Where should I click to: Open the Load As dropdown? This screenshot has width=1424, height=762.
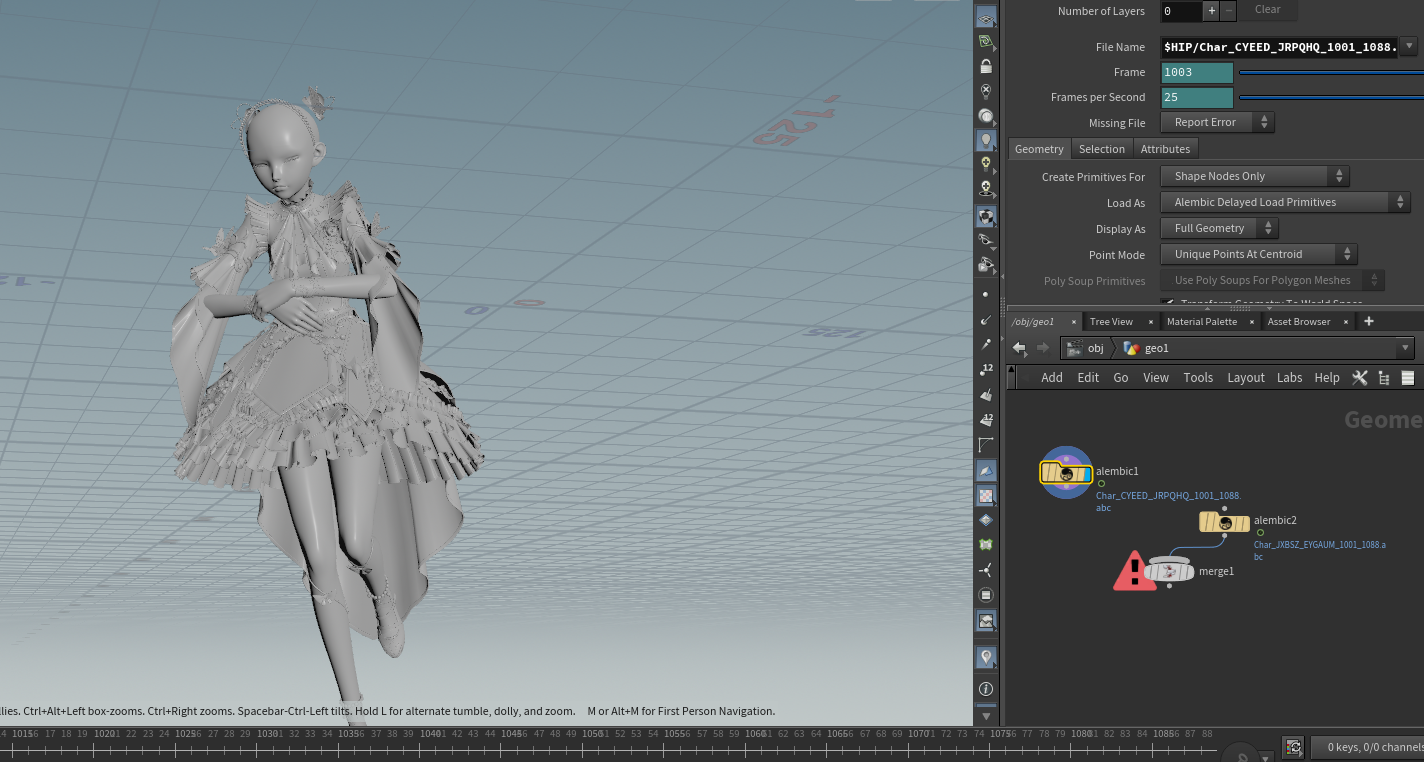click(x=1285, y=202)
